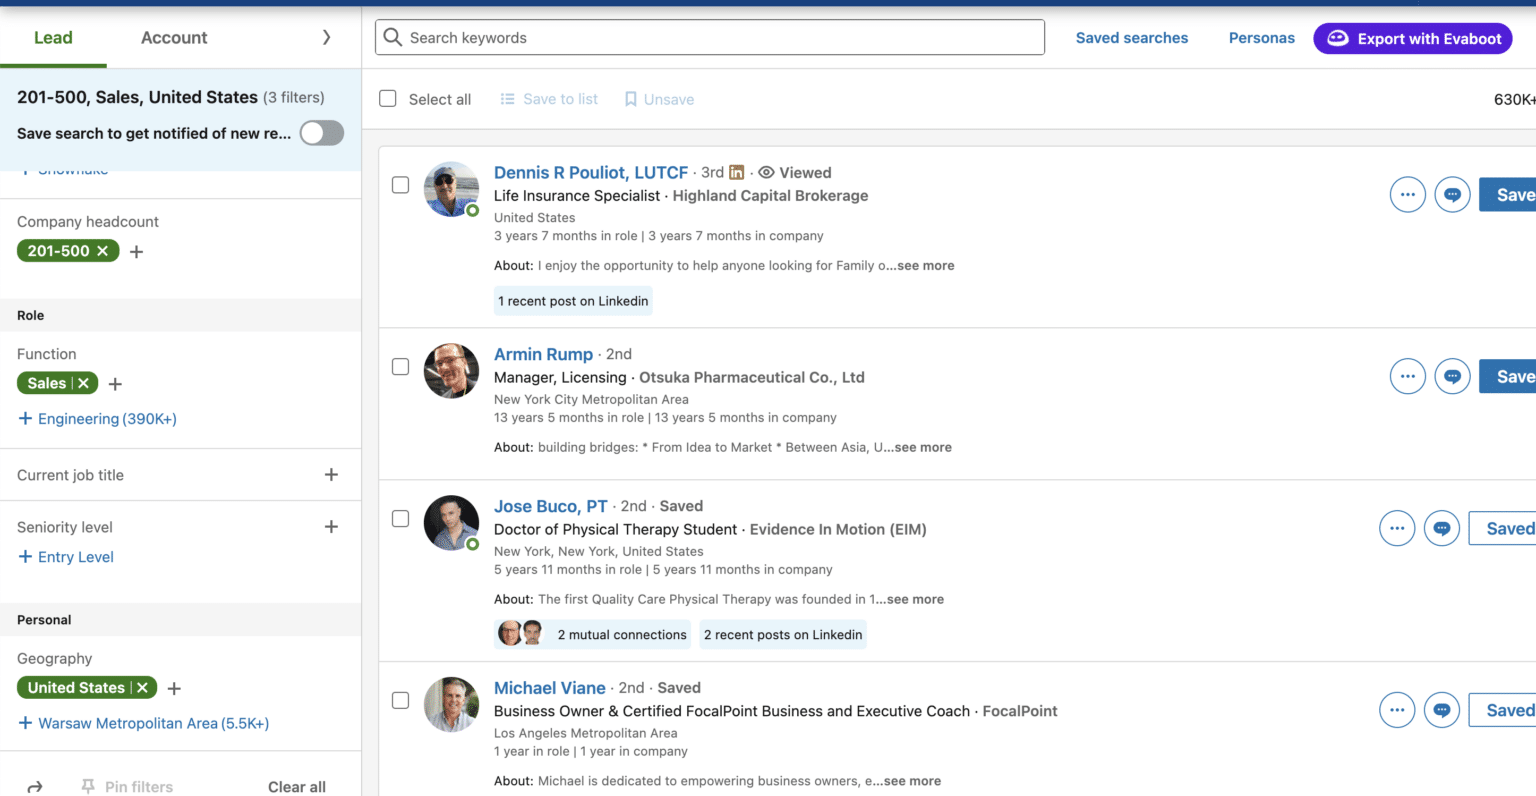Image resolution: width=1536 pixels, height=796 pixels.
Task: Expand the Current job title filter
Action: point(331,474)
